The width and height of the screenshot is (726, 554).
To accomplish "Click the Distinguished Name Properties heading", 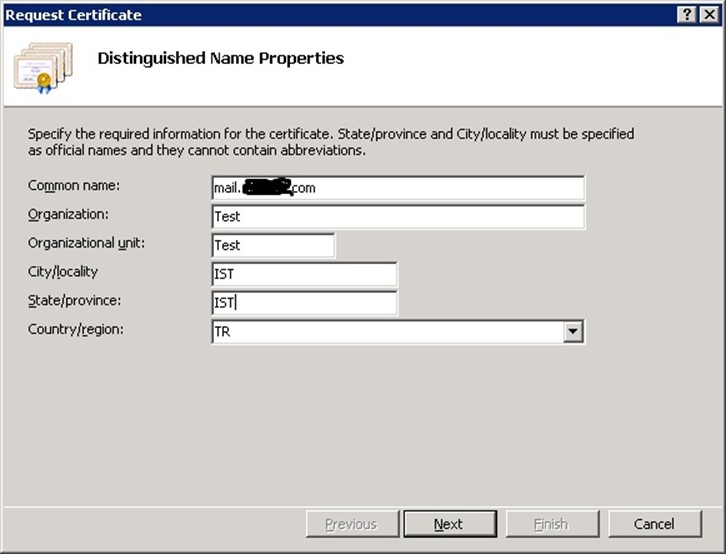I will (x=220, y=58).
